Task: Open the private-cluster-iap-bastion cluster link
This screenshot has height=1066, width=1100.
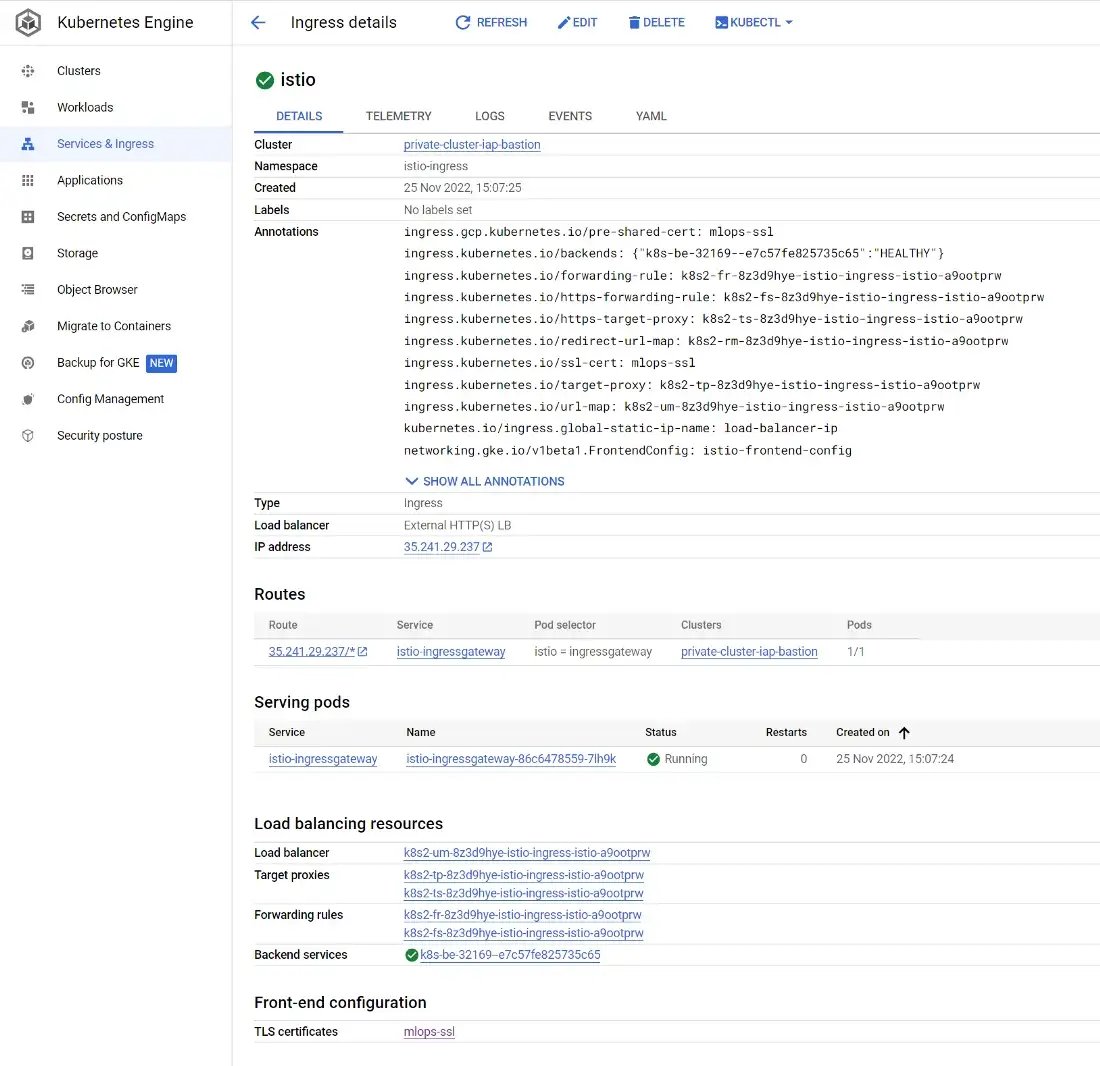Action: 472,145
